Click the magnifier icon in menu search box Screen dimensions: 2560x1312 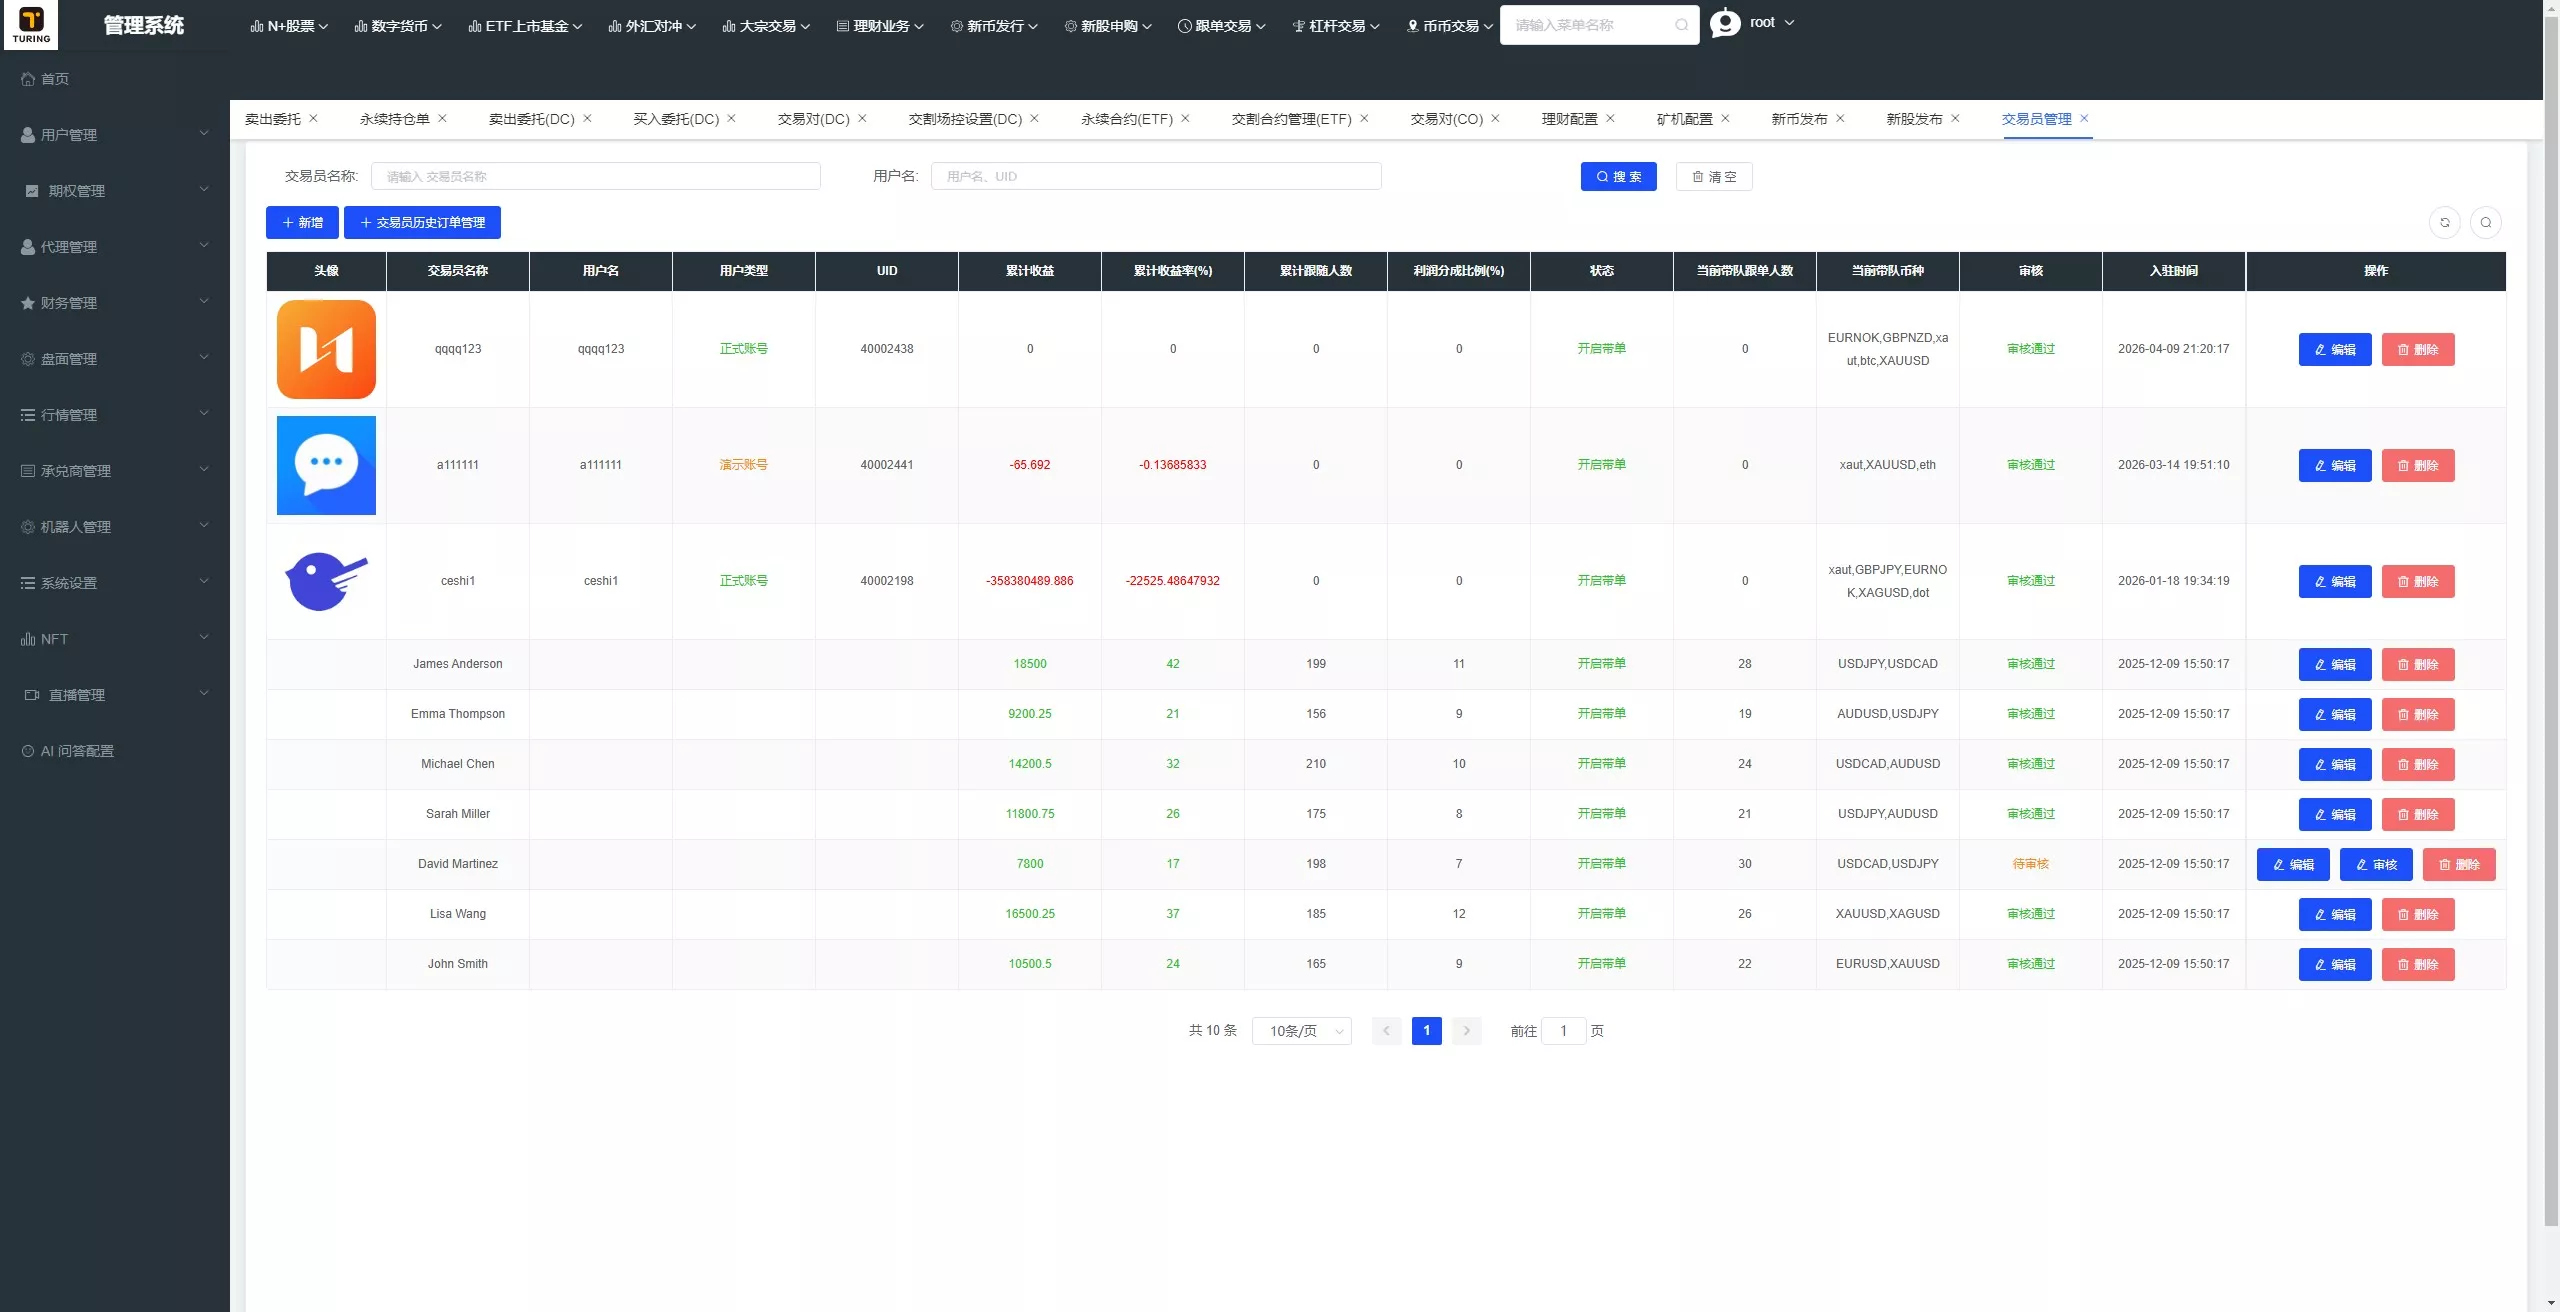point(1681,25)
